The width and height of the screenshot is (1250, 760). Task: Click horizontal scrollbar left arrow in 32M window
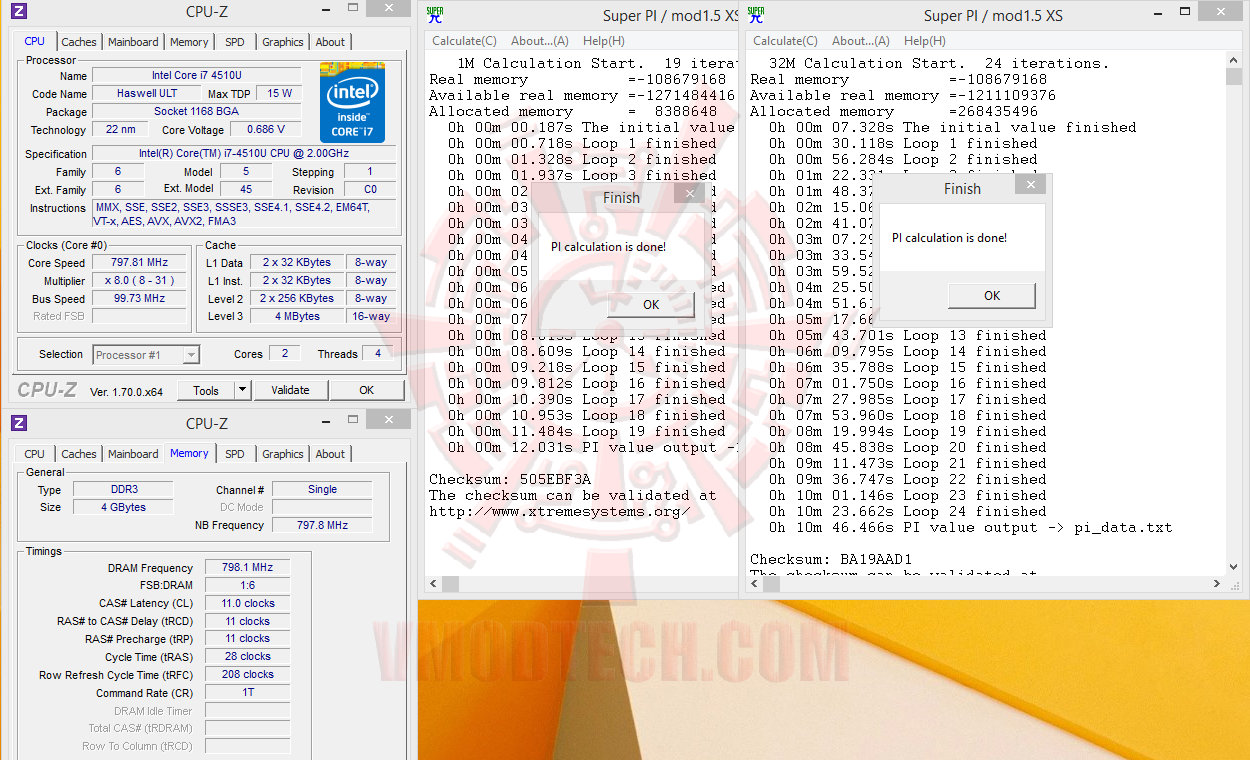tap(755, 584)
